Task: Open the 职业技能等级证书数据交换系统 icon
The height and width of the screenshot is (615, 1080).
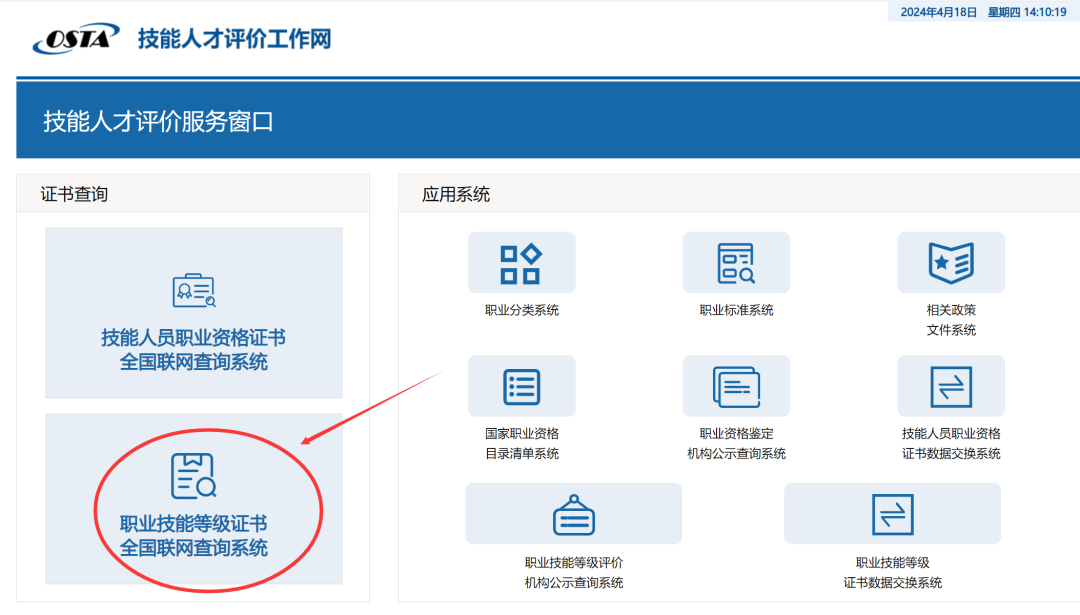Action: 891,512
